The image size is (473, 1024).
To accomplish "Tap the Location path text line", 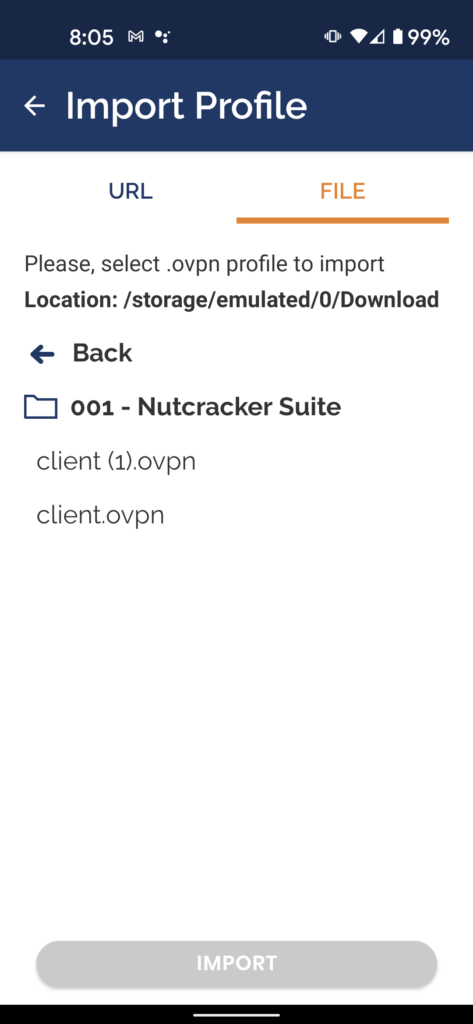I will pyautogui.click(x=231, y=300).
